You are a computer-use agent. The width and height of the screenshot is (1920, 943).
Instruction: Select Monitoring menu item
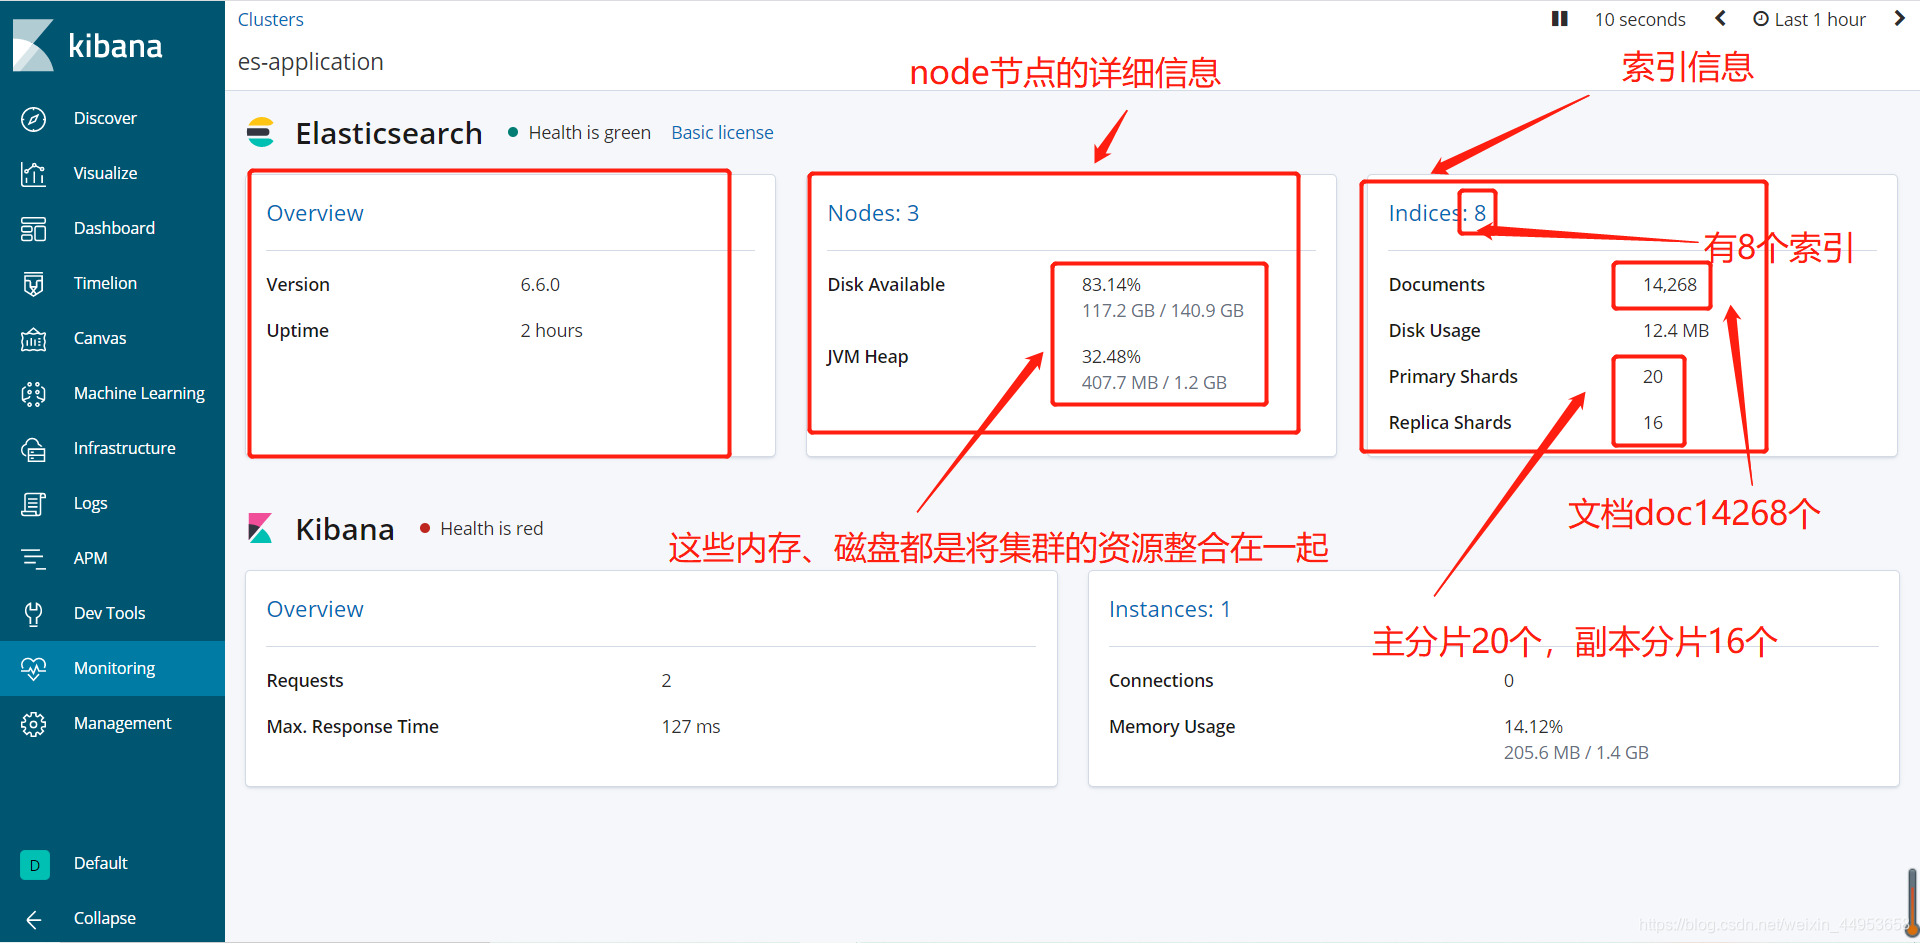(x=114, y=669)
